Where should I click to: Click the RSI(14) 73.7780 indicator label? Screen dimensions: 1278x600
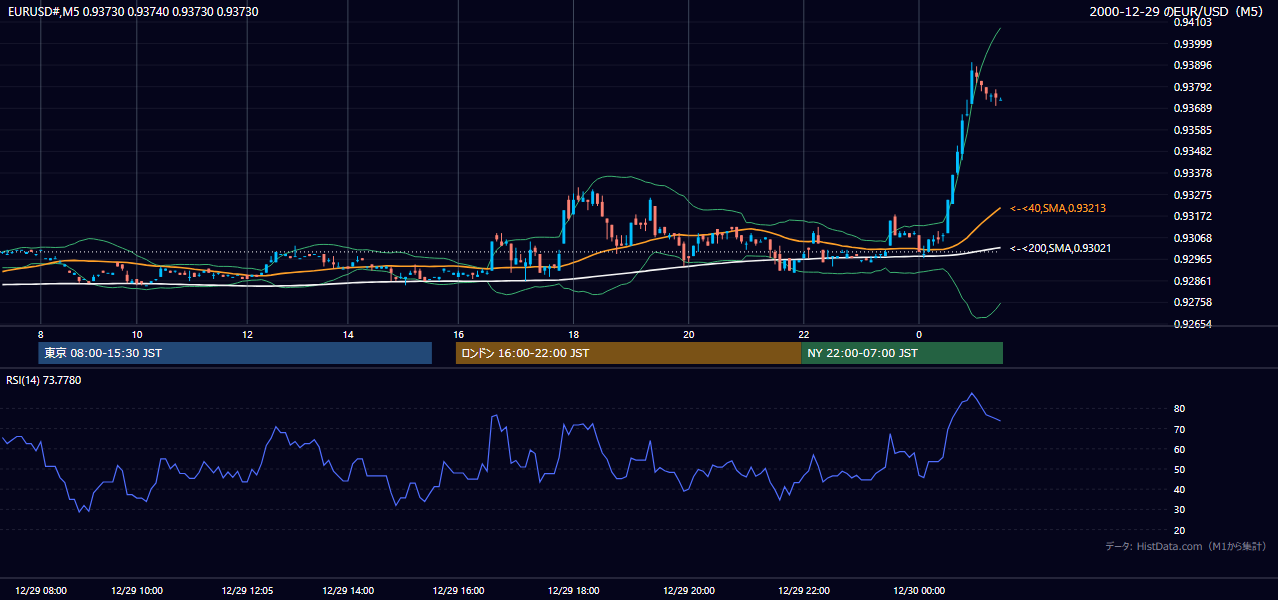(44, 380)
